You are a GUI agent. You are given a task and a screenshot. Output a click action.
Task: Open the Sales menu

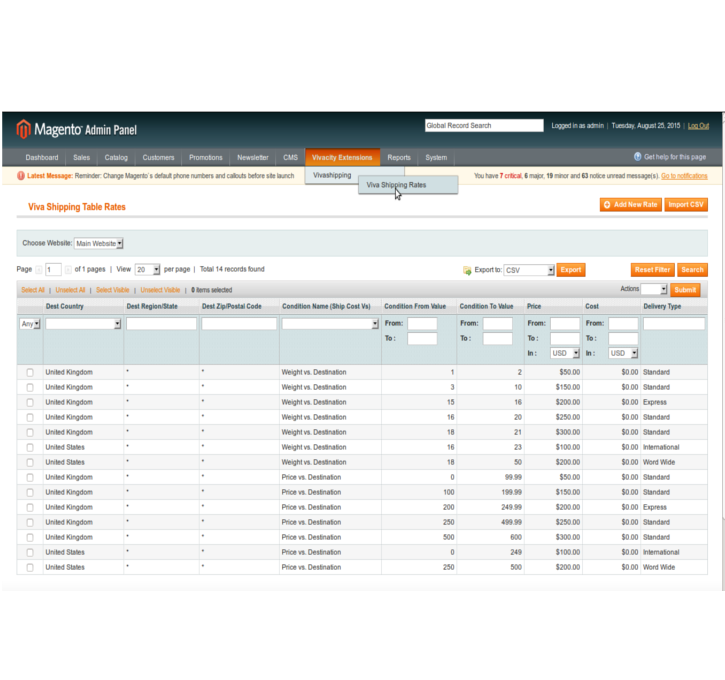[81, 157]
